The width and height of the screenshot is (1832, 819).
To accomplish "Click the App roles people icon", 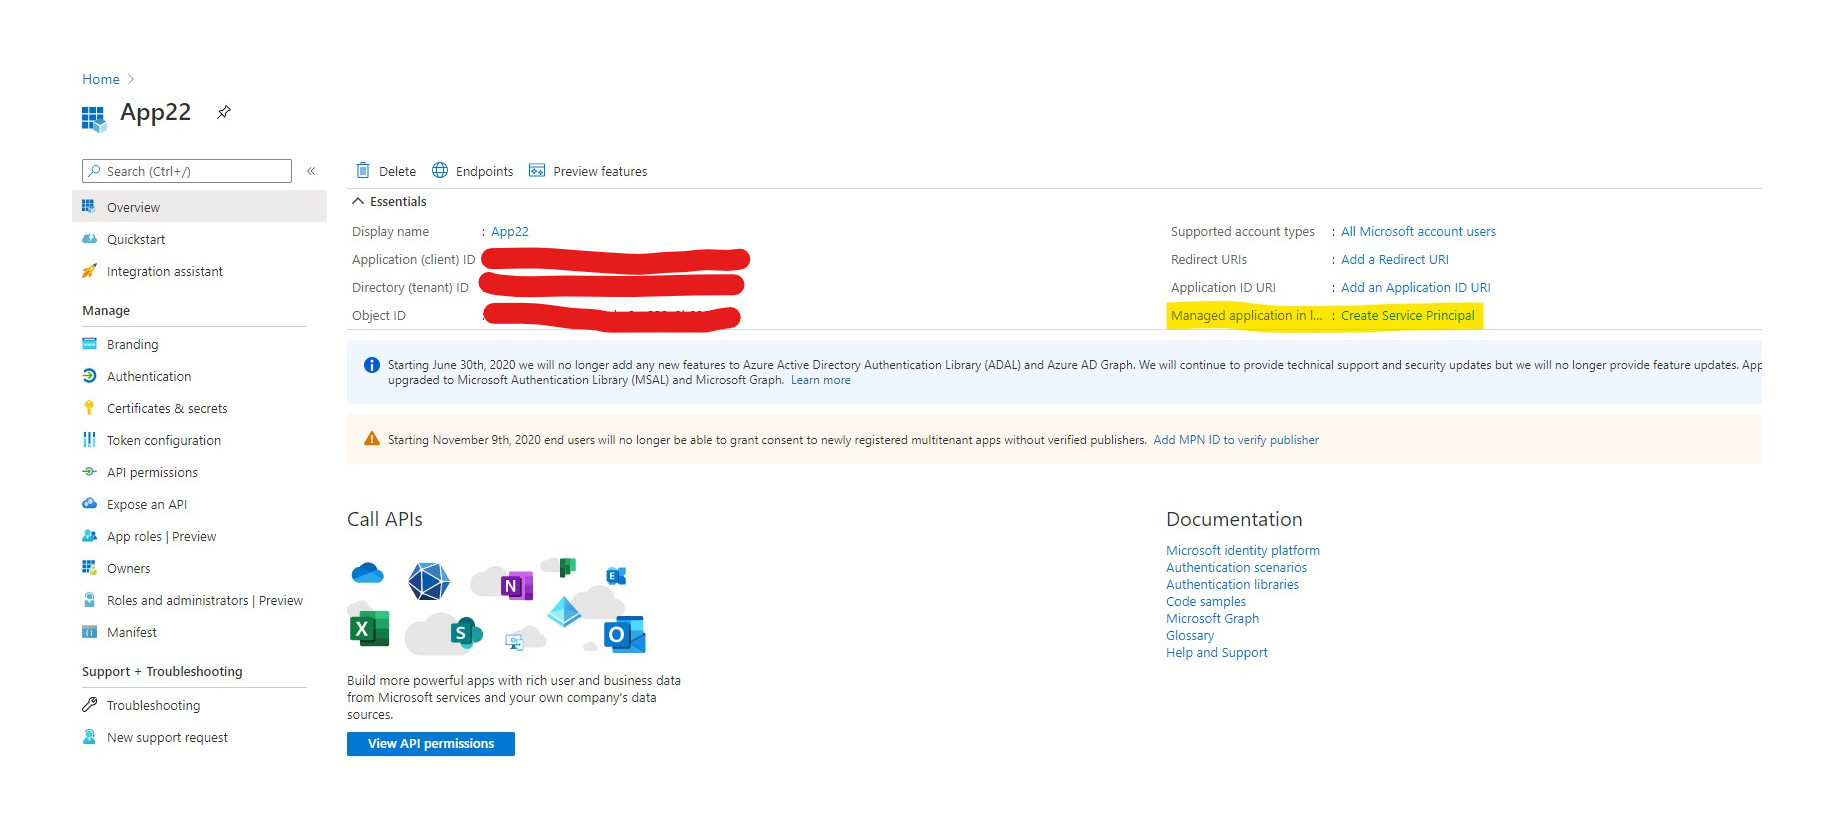I will pos(89,536).
